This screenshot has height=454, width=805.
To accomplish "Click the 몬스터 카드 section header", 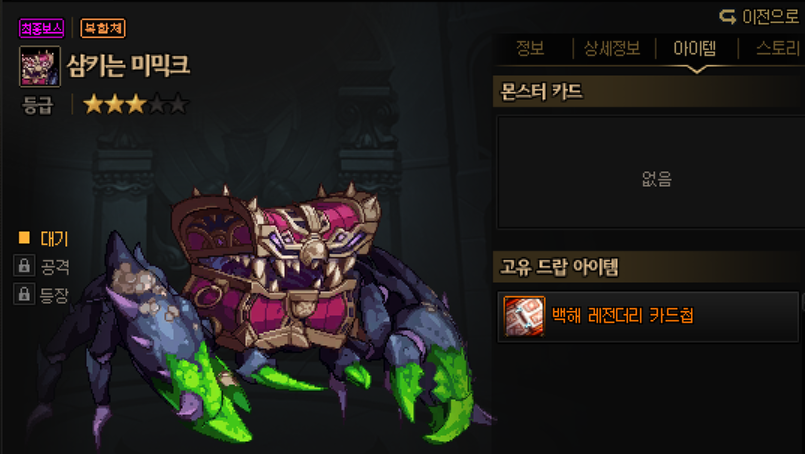I will click(x=649, y=92).
